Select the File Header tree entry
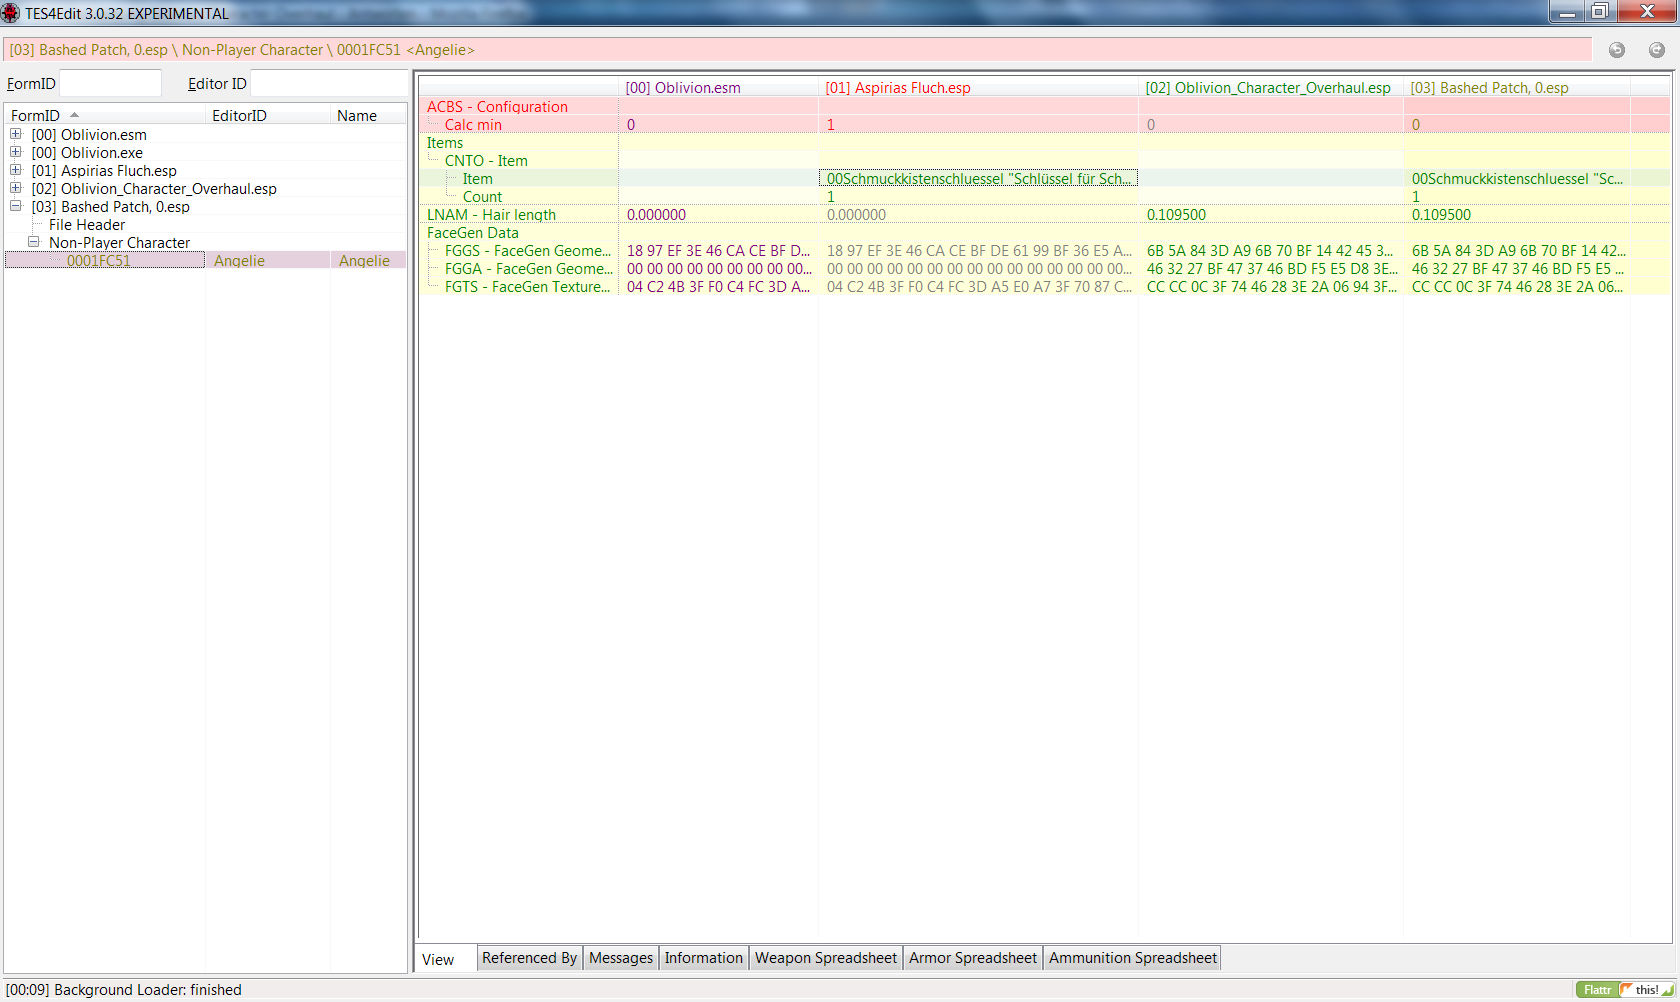Viewport: 1680px width, 1002px height. [x=87, y=225]
